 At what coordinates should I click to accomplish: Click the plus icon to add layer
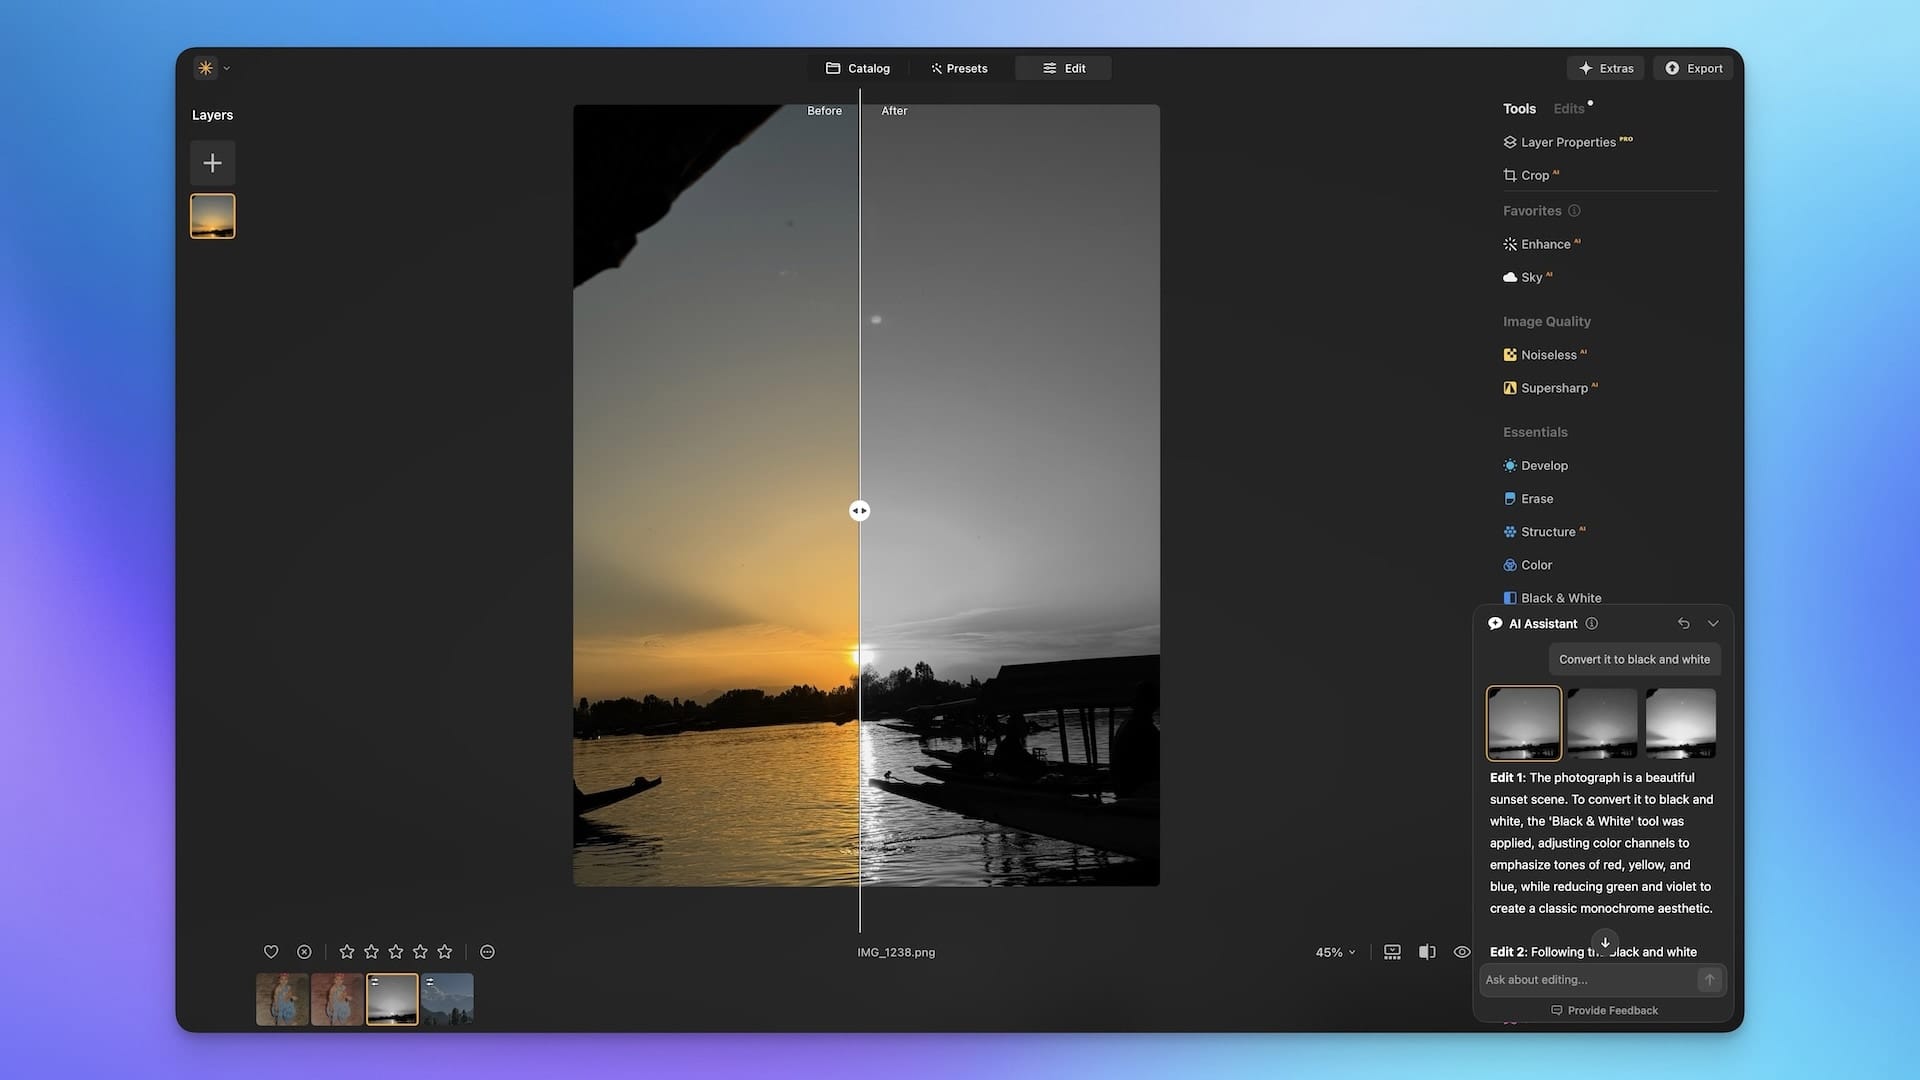coord(212,163)
